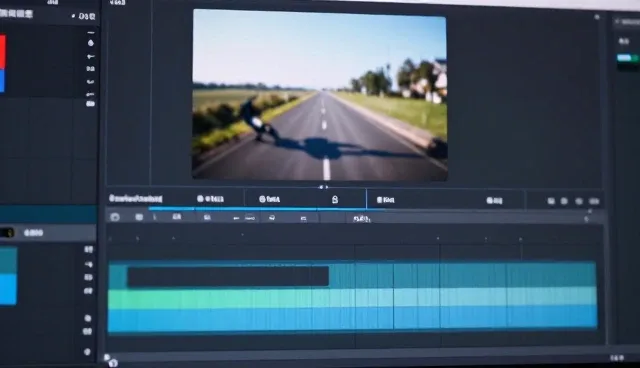
Task: Select the dark clip on the top track
Action: 228,276
